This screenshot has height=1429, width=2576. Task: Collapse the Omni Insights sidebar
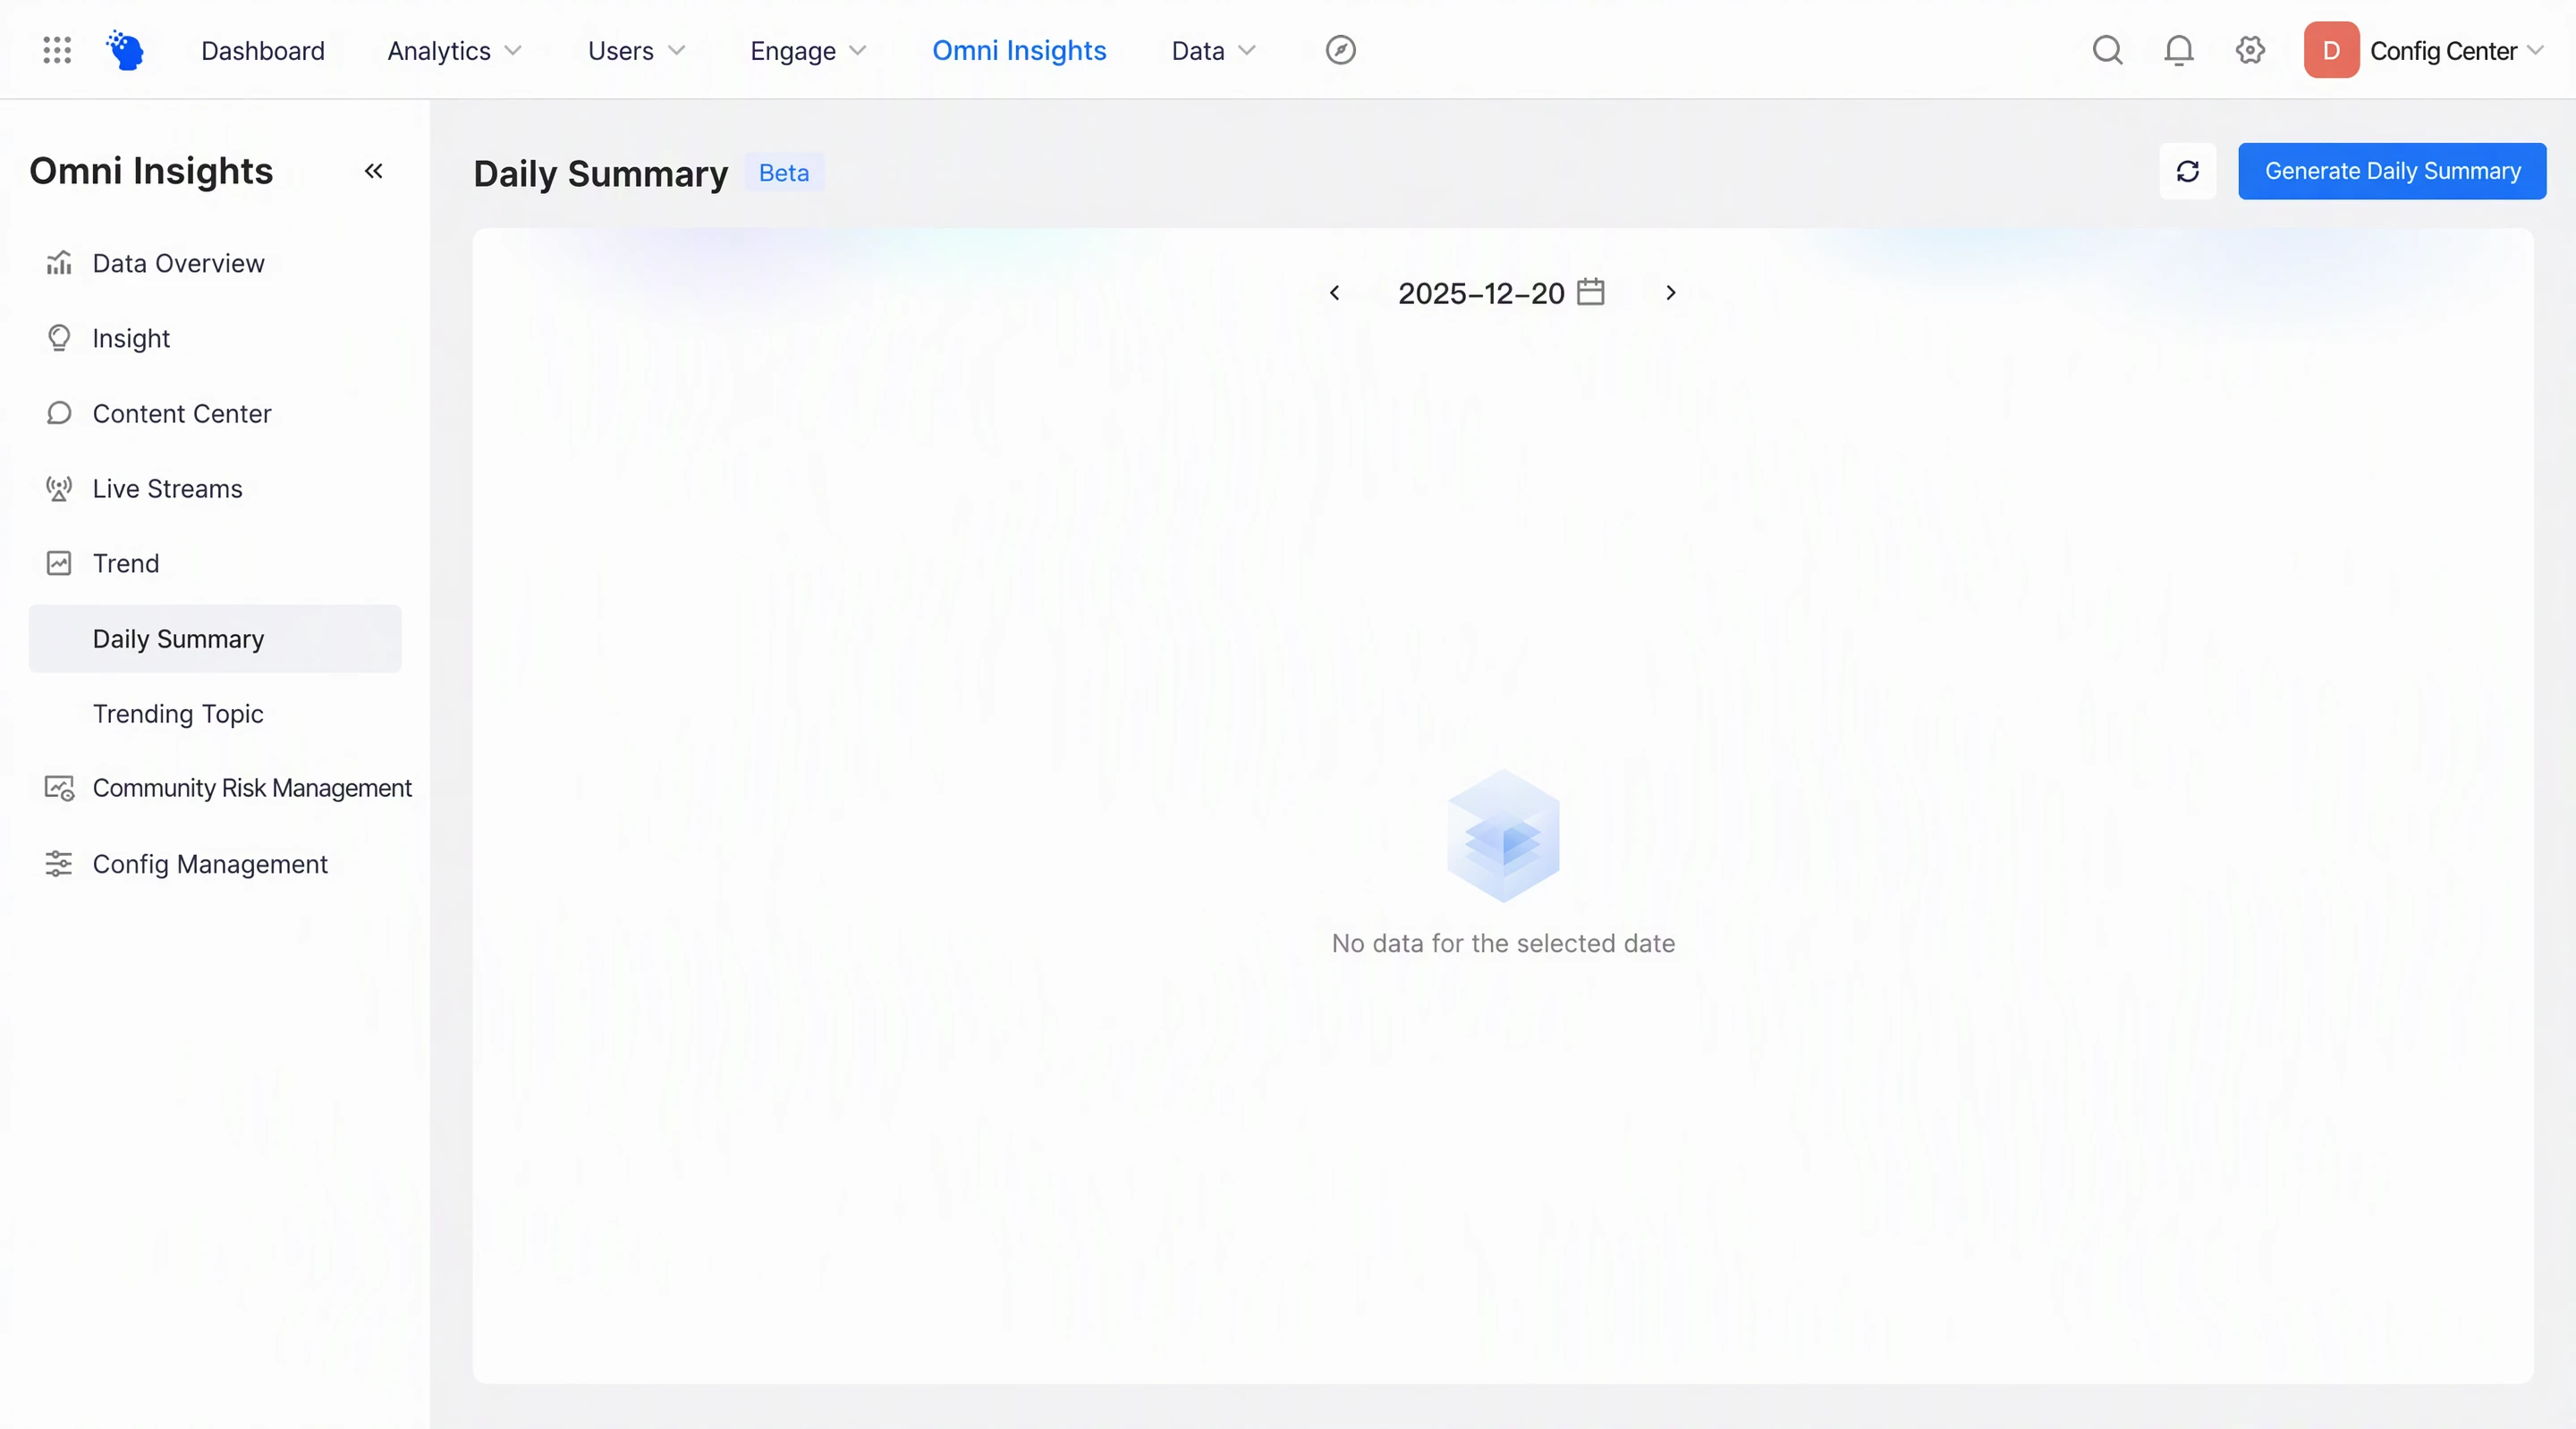point(373,171)
